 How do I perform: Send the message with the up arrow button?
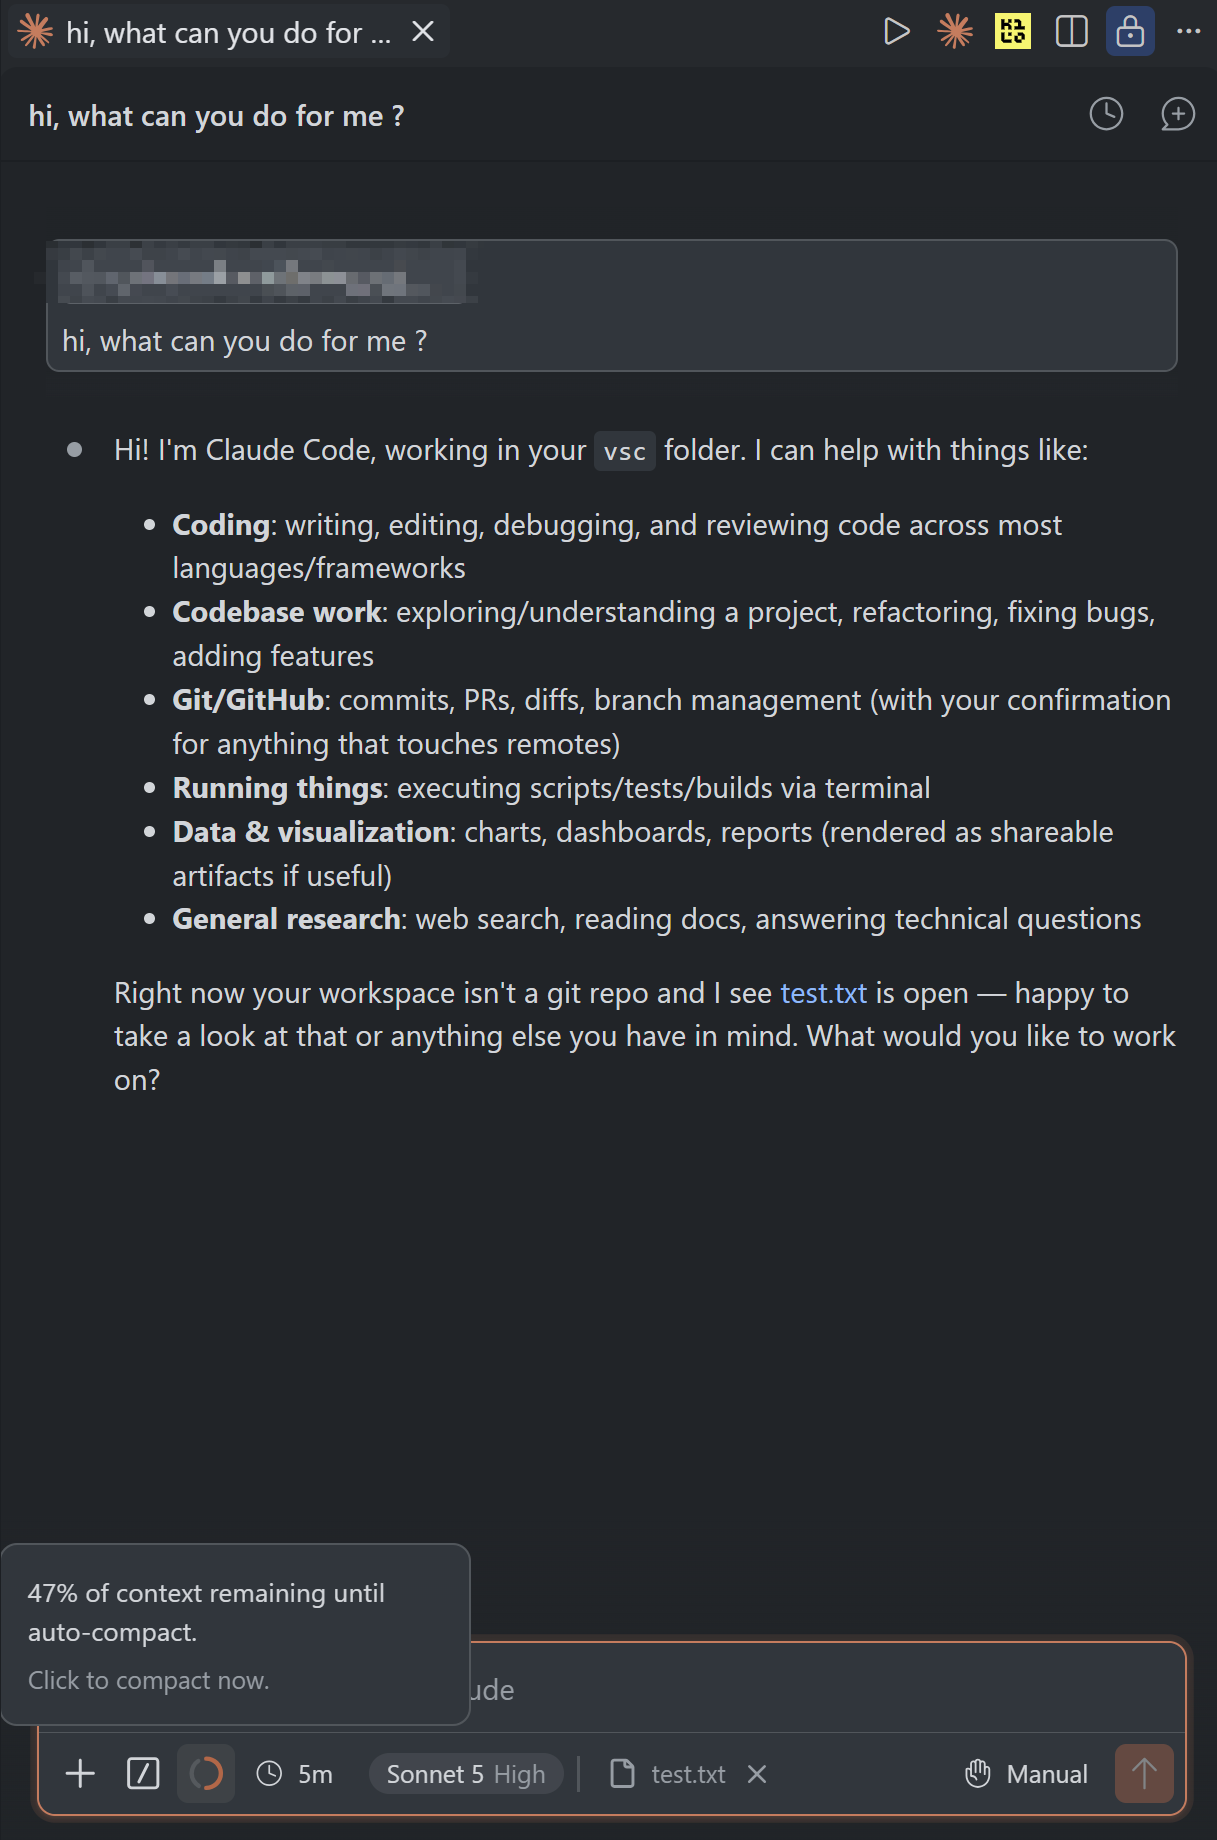(x=1144, y=1774)
